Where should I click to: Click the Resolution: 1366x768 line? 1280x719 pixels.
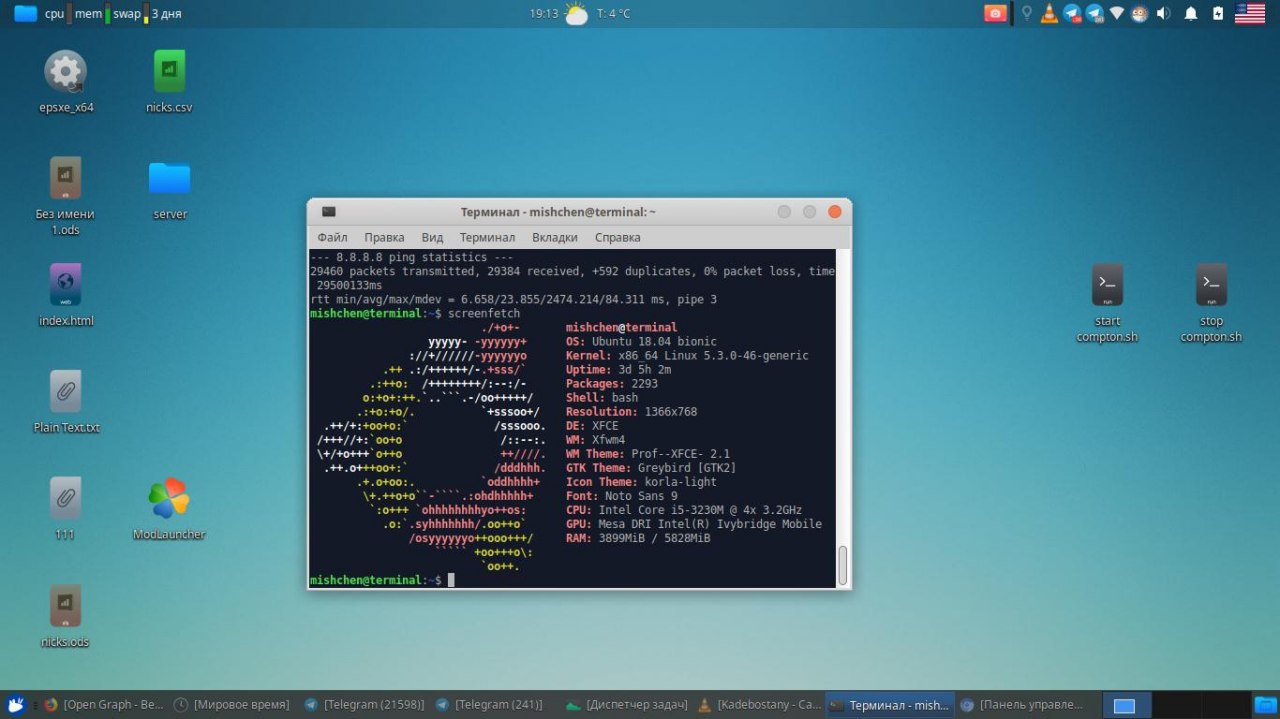click(631, 411)
